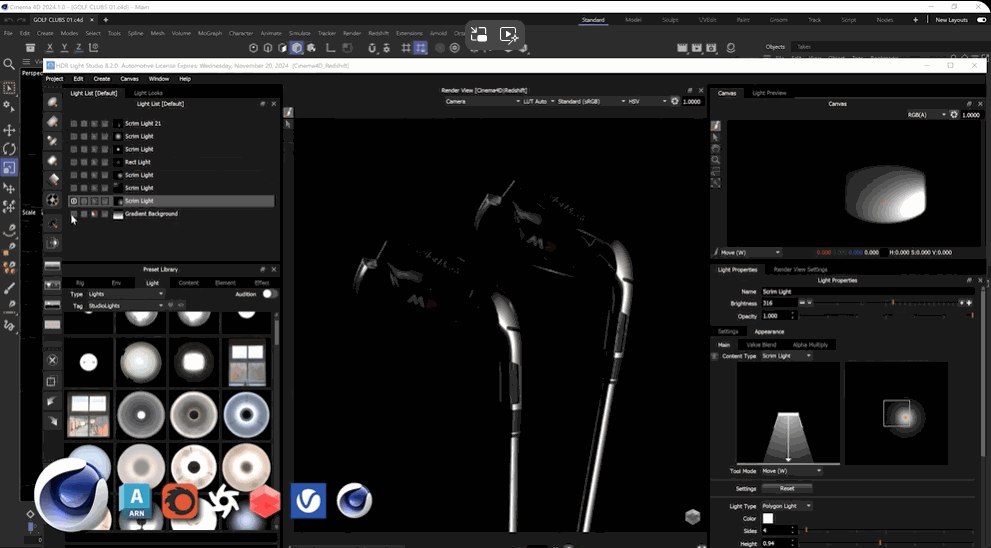Screen dimensions: 991x548
Task: Click the render to picture viewer clapper icon
Action: [696, 47]
